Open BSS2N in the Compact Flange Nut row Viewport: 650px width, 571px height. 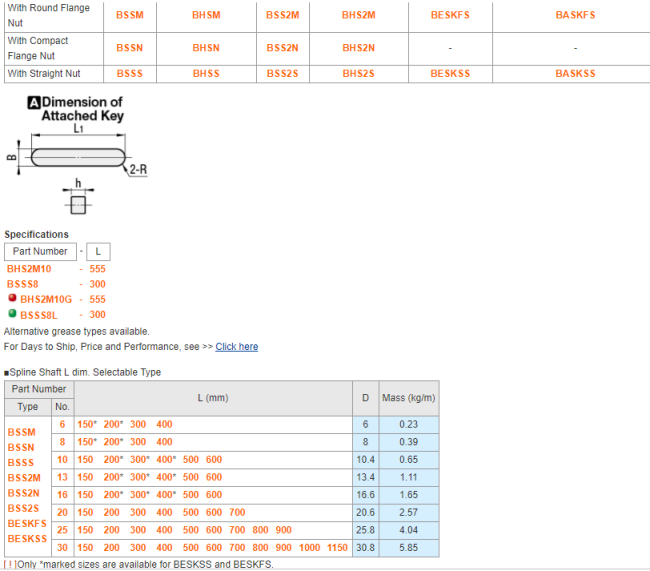(x=282, y=48)
